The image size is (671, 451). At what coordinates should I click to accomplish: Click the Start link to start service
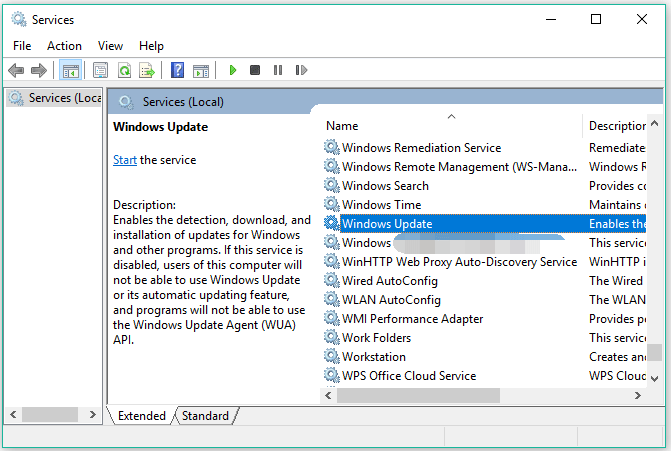coord(125,160)
